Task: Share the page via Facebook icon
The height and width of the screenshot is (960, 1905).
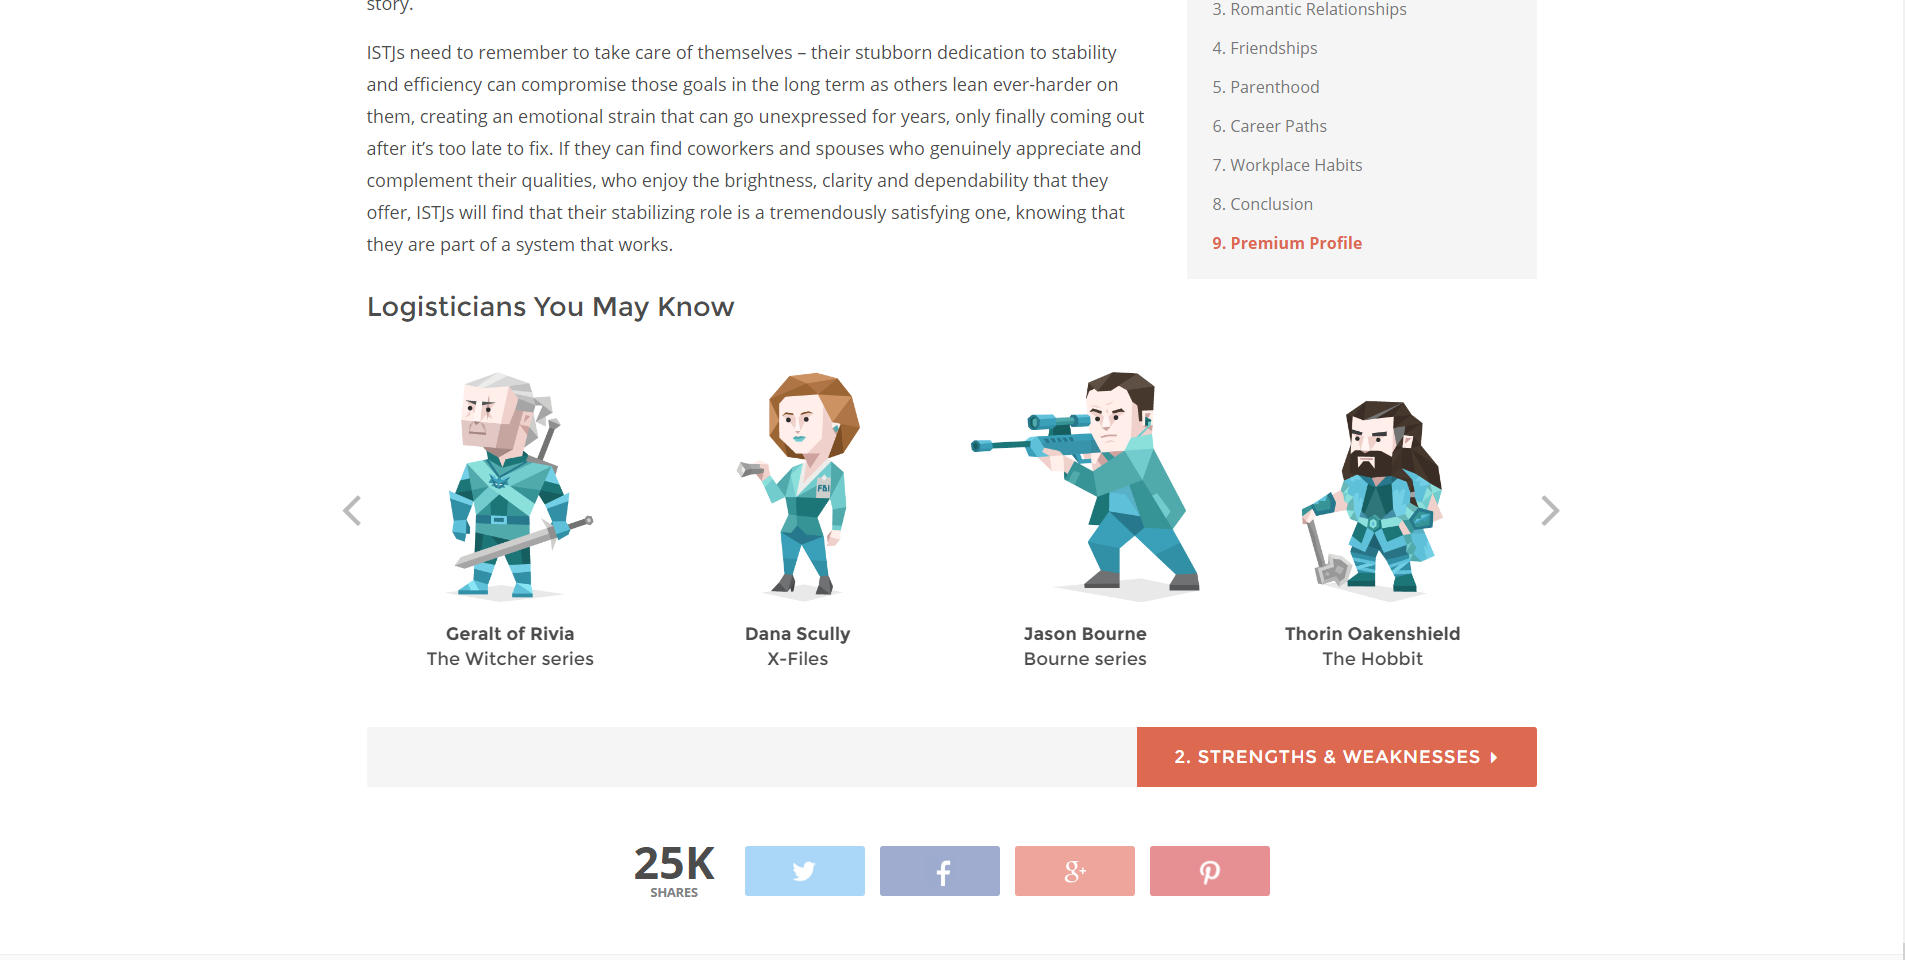Action: pyautogui.click(x=939, y=871)
